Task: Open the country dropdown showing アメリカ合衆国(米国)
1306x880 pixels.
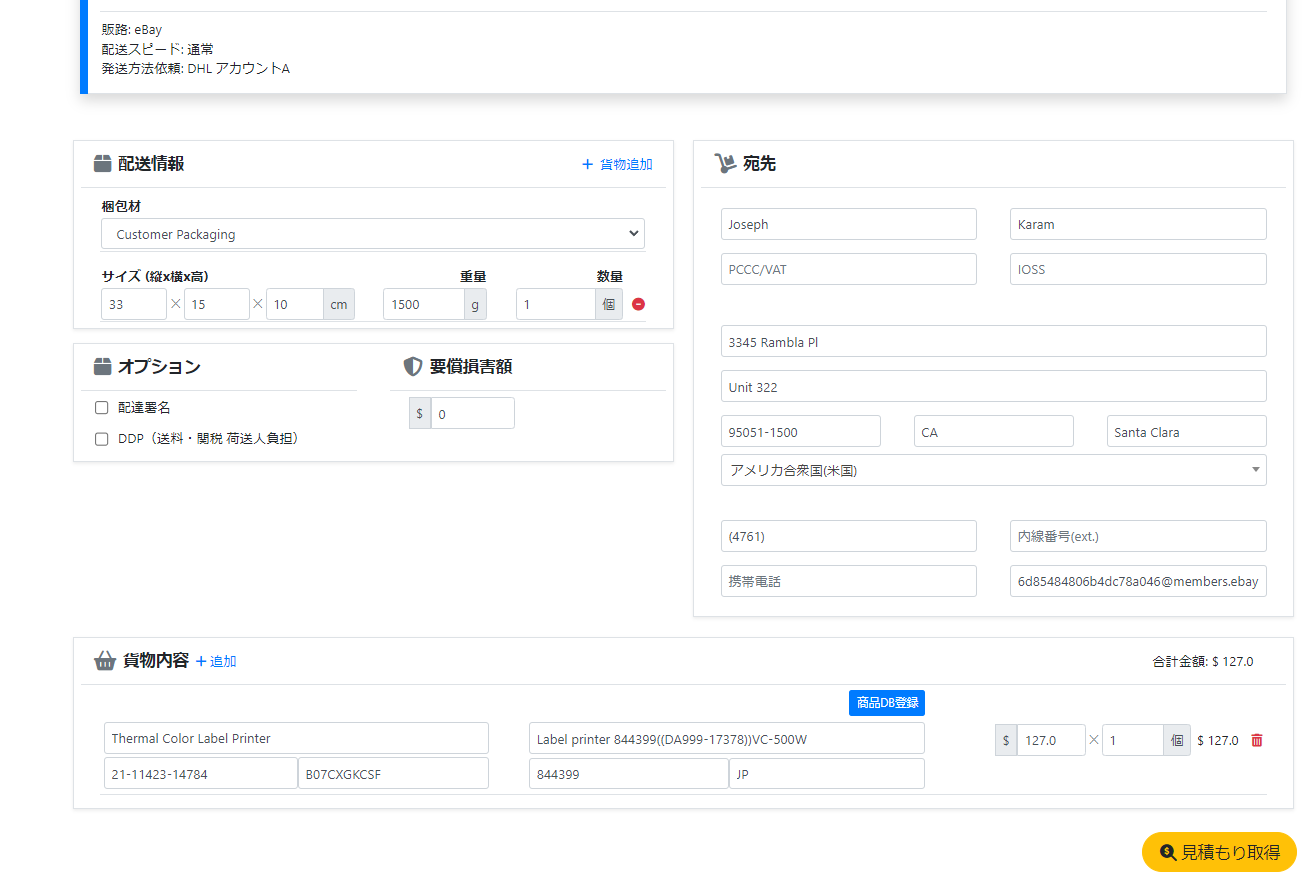Action: point(993,470)
